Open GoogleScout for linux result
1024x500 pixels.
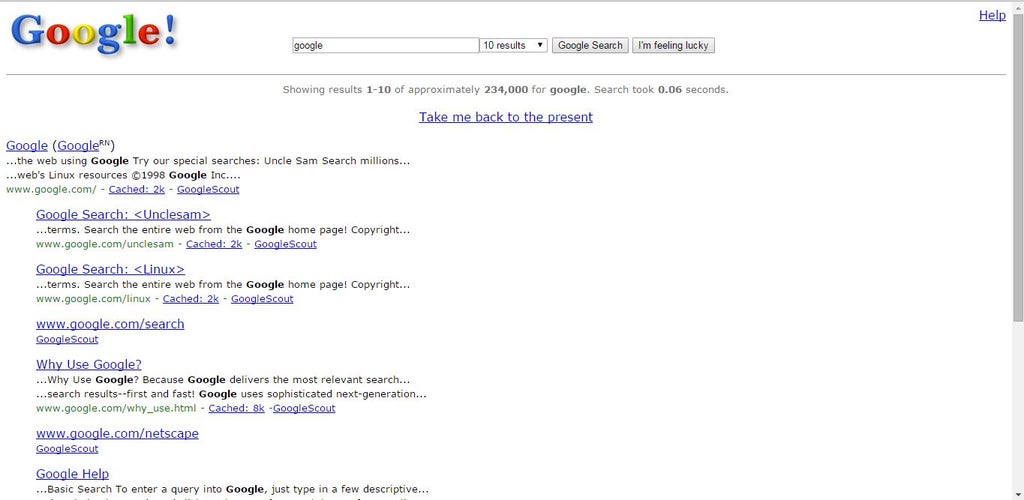[x=262, y=299]
